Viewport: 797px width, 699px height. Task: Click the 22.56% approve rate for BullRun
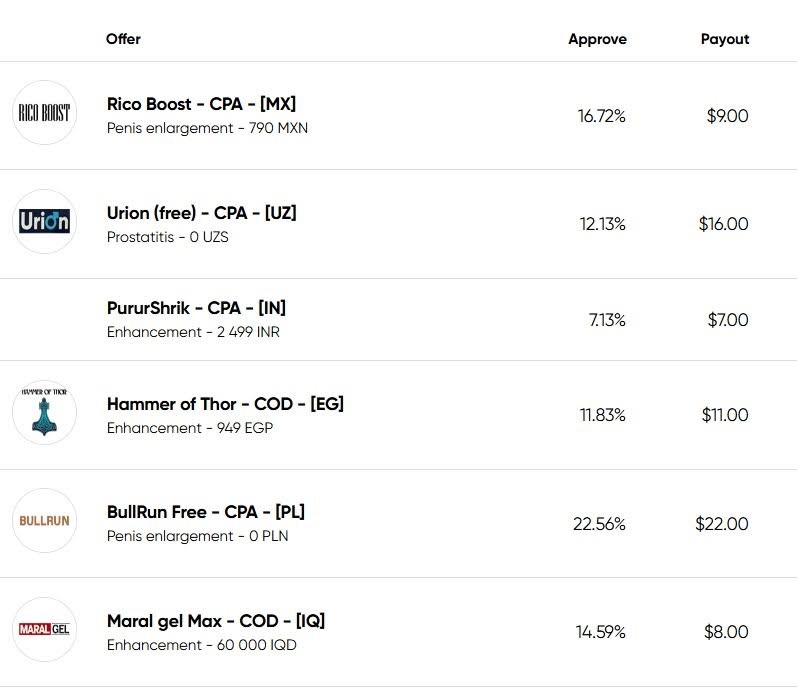point(599,524)
